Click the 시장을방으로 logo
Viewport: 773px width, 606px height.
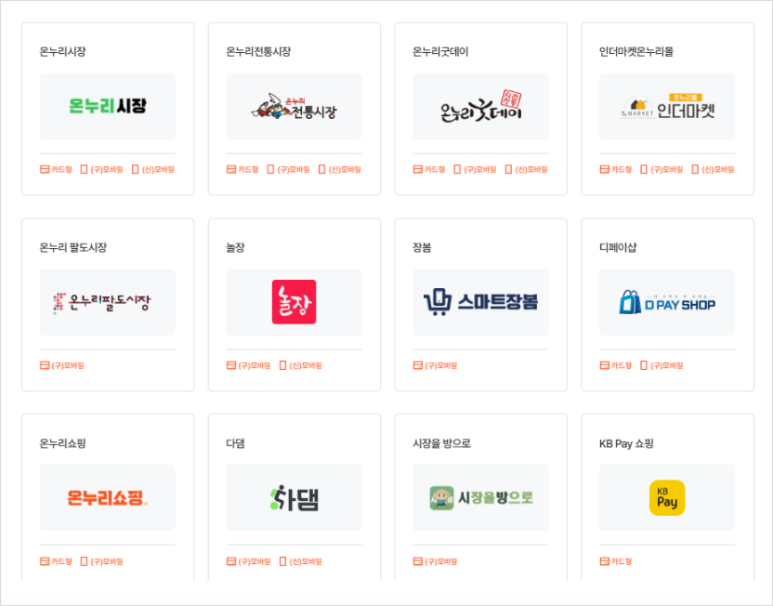481,498
